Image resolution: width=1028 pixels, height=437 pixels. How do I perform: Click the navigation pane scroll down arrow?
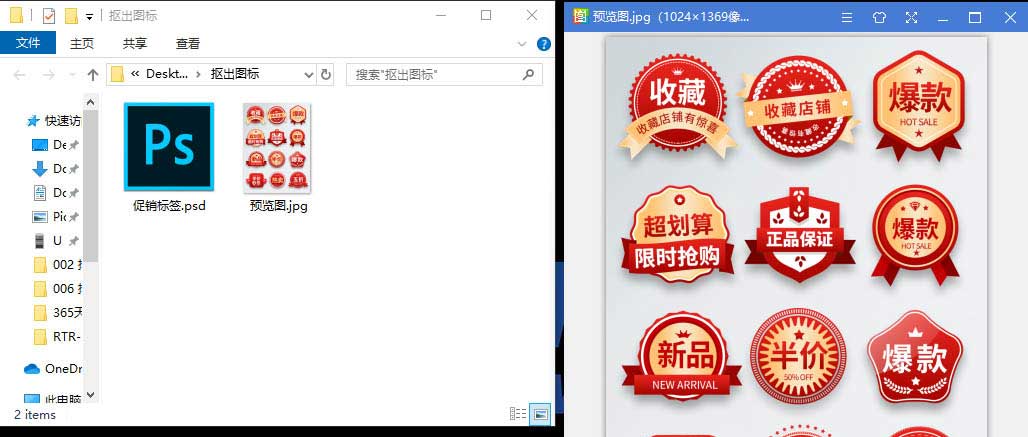point(91,396)
